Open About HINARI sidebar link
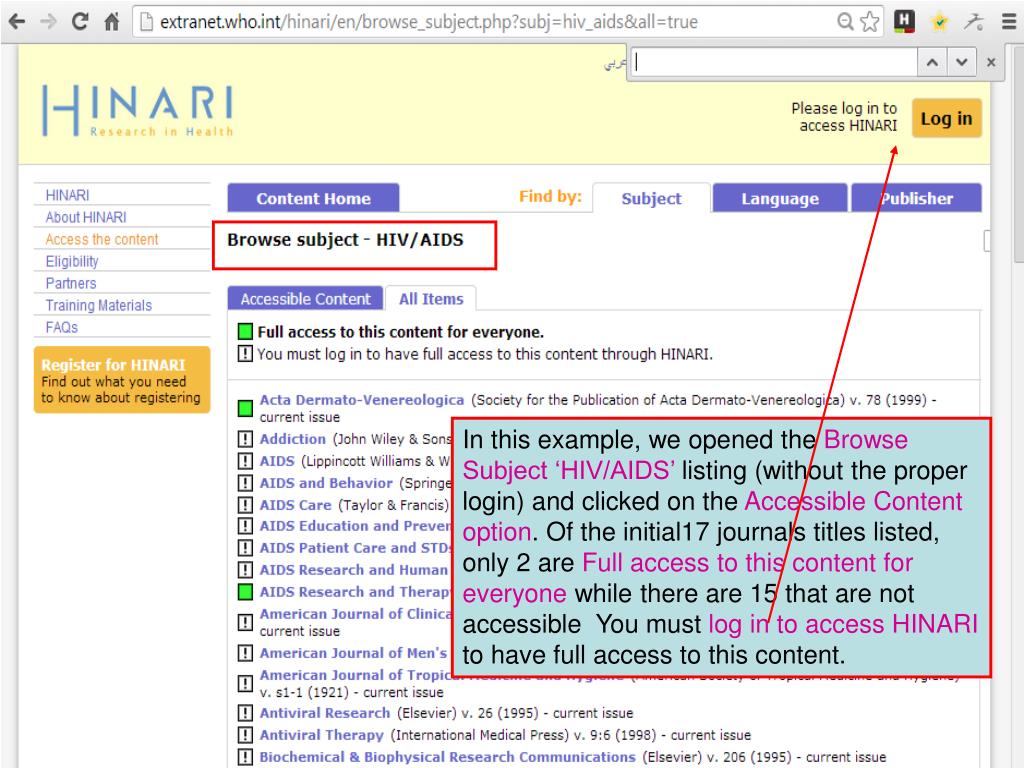The image size is (1024, 768). (86, 217)
